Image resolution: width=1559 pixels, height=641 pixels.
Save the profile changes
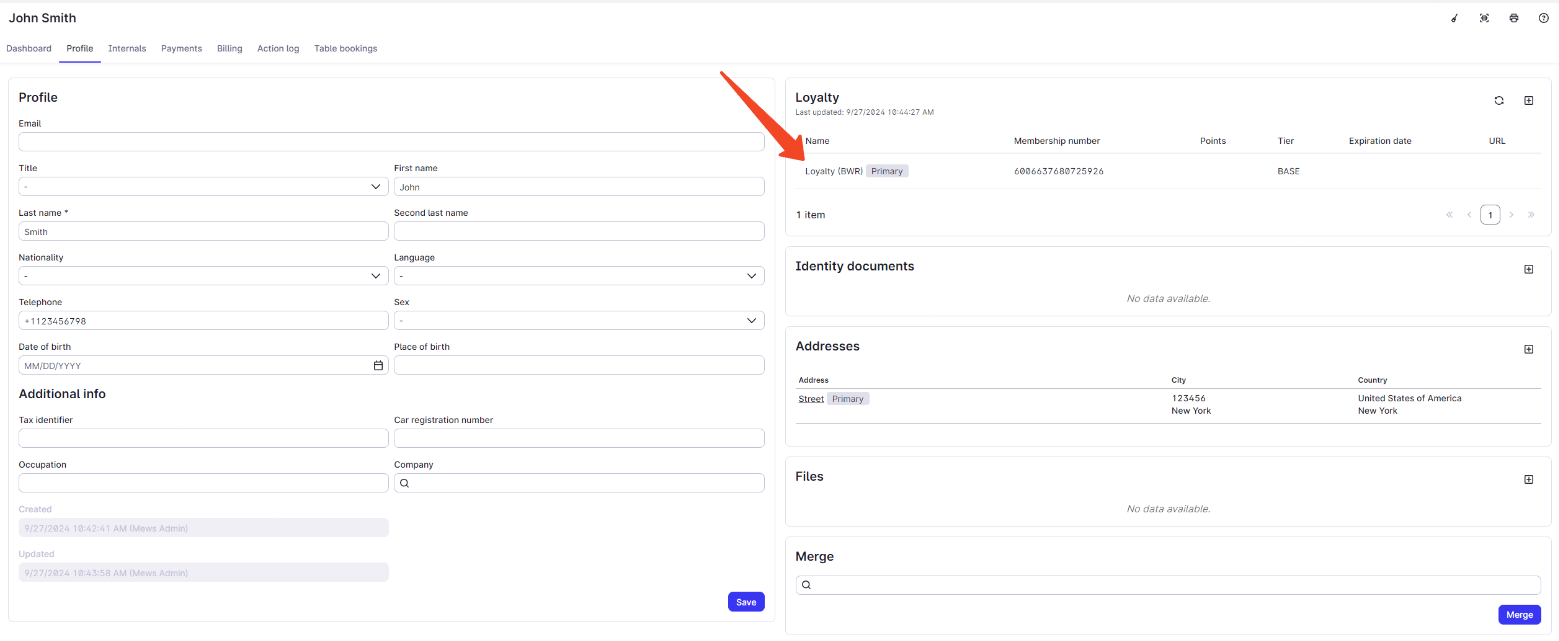pyautogui.click(x=746, y=601)
